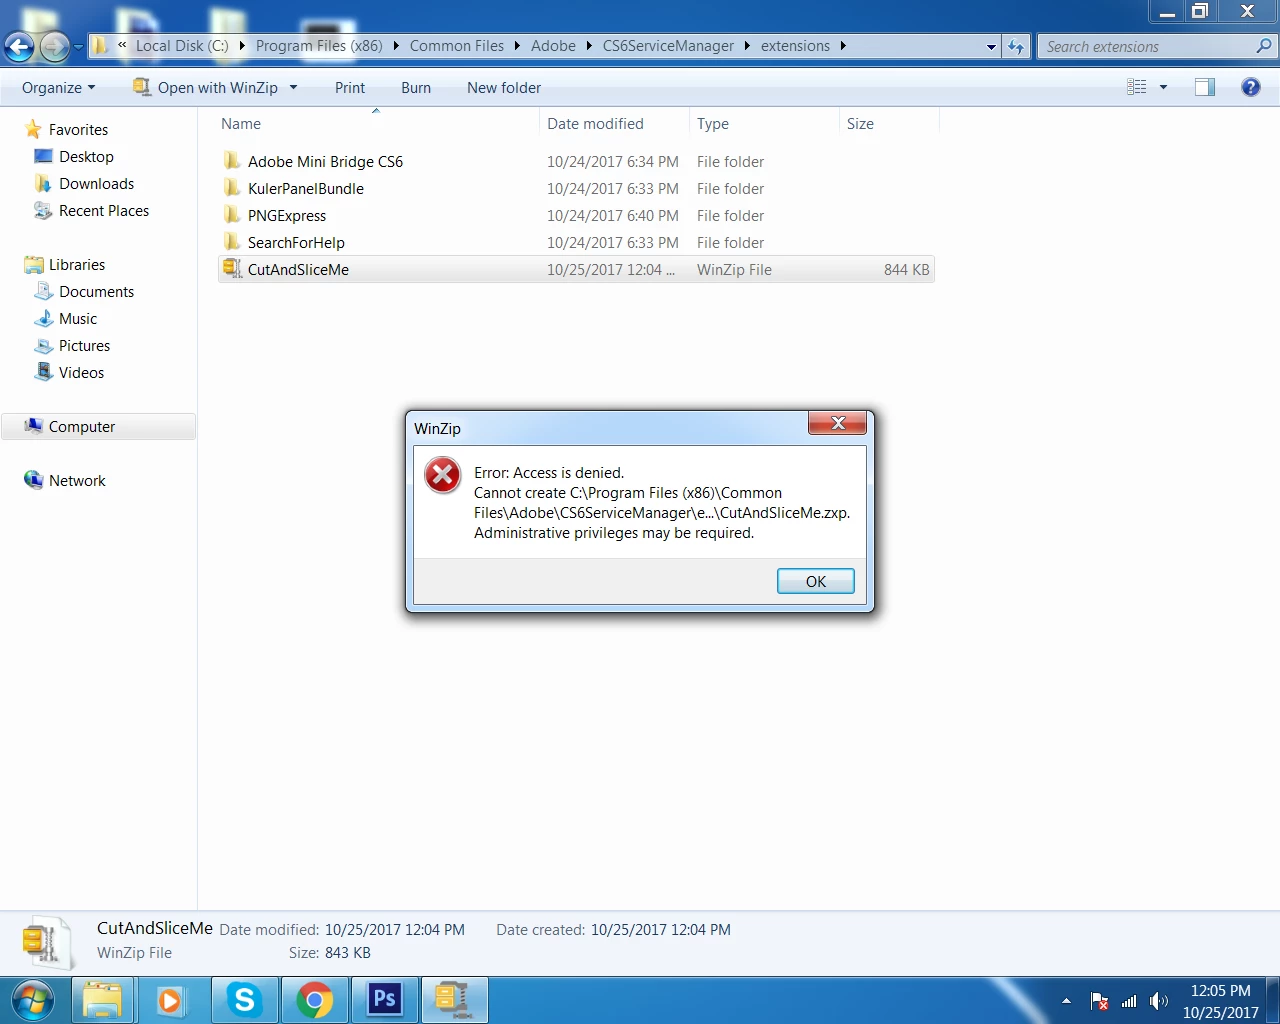This screenshot has width=1280, height=1024.
Task: Show hidden icons in system tray
Action: click(x=1066, y=1001)
